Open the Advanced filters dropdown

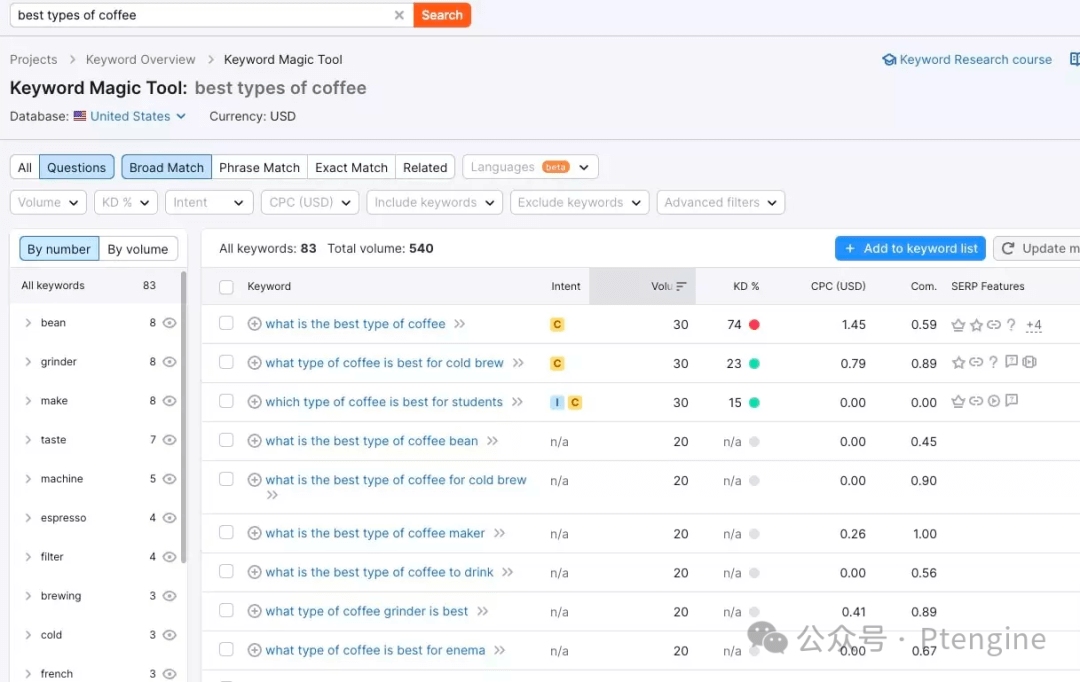(x=720, y=203)
